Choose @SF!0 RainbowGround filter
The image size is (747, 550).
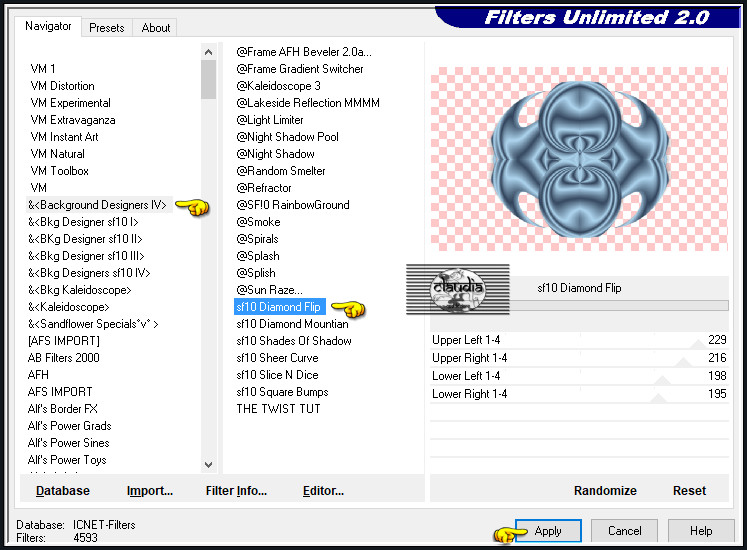[293, 205]
